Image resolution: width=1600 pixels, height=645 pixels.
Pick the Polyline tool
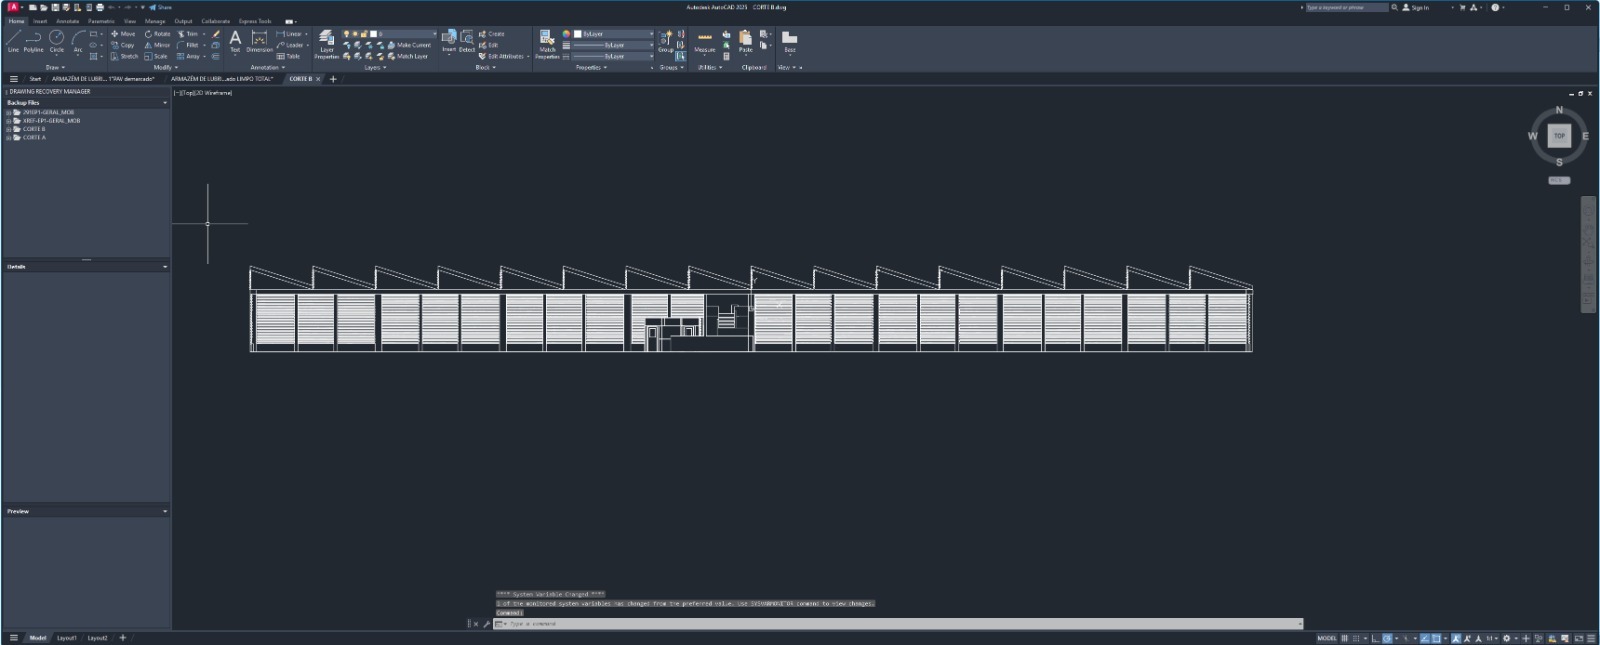[x=33, y=40]
